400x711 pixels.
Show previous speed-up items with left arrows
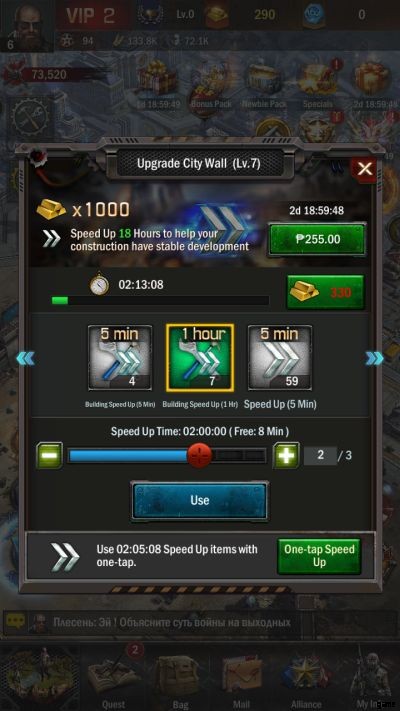click(25, 359)
